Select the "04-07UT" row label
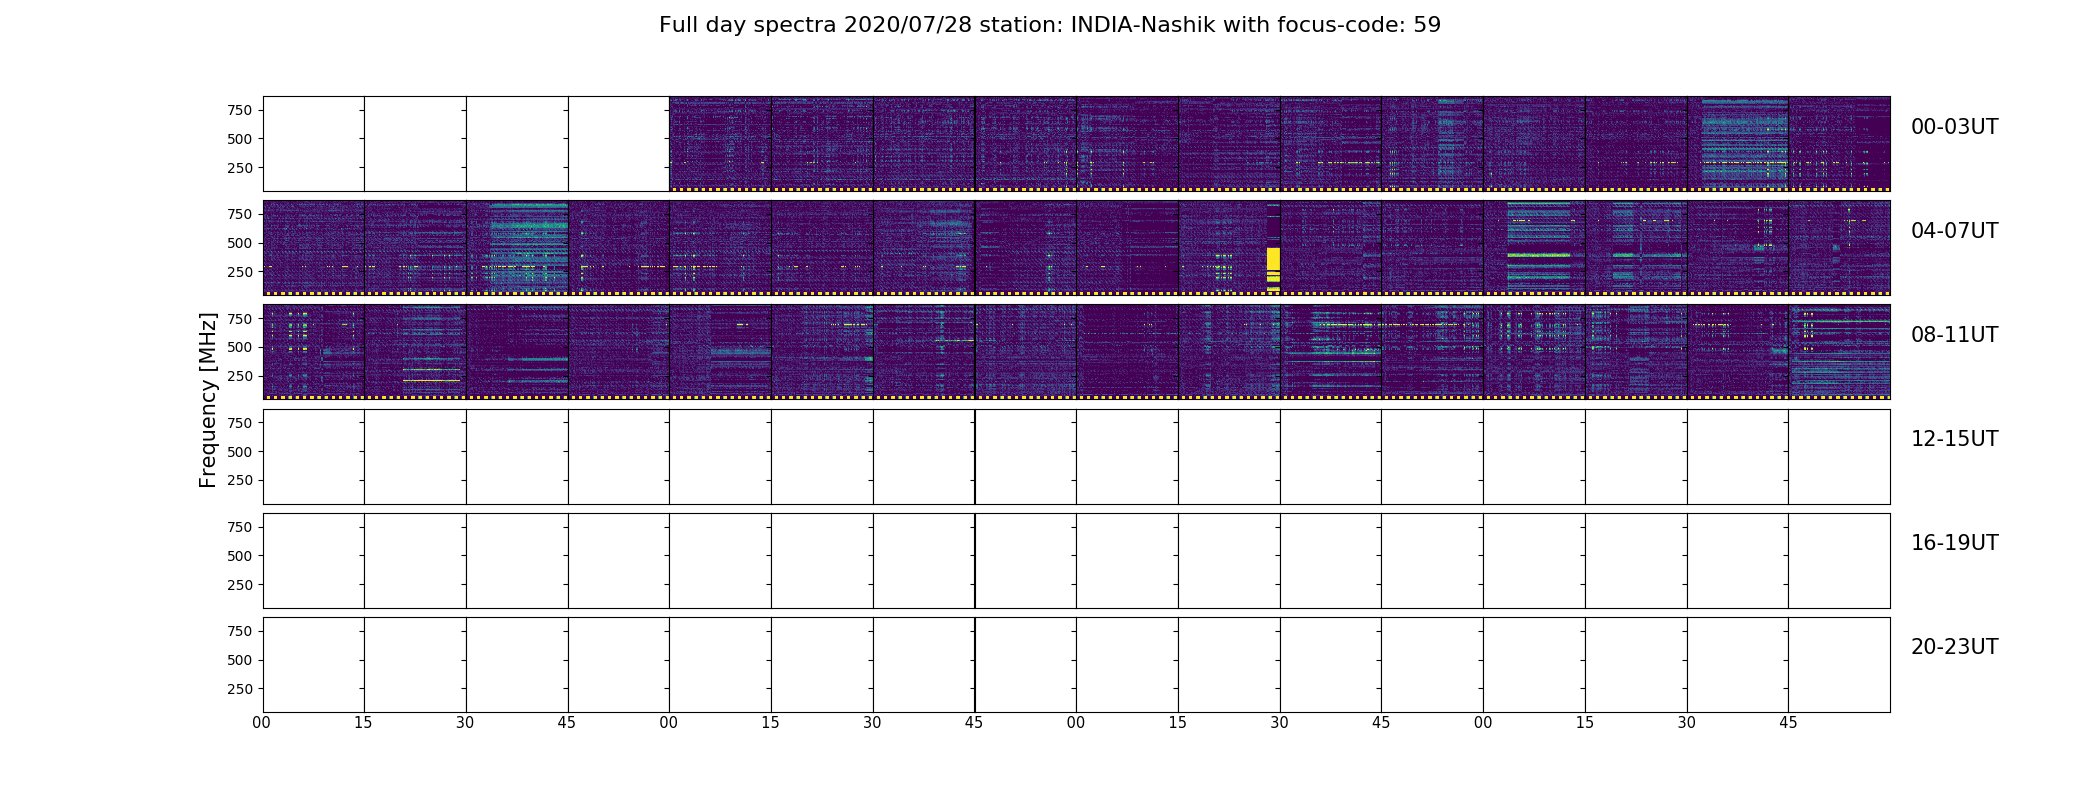This screenshot has height=800, width=2100. (1954, 231)
